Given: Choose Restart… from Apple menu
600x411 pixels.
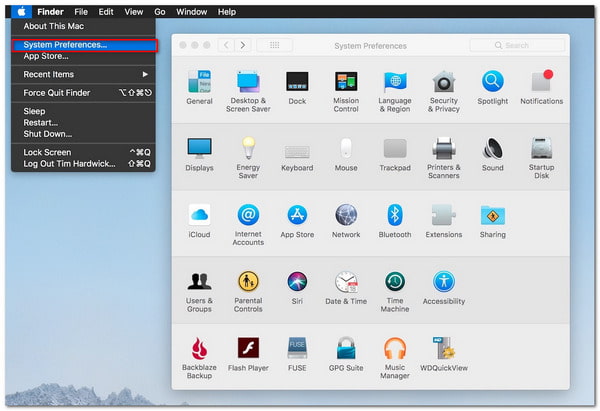Looking at the screenshot, I should click(83, 122).
